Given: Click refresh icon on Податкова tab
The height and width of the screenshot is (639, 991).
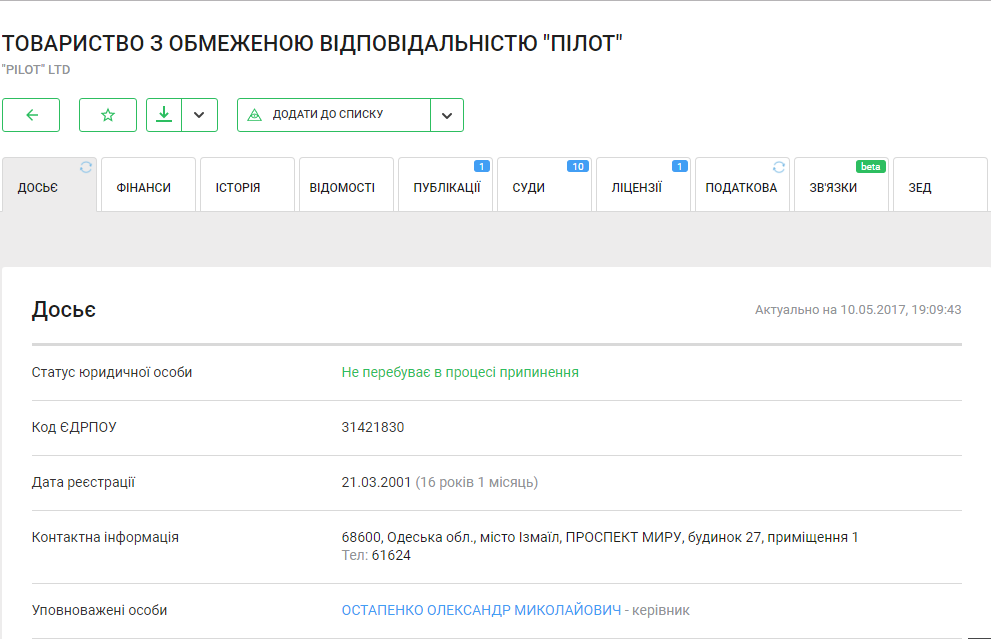Looking at the screenshot, I should (779, 167).
